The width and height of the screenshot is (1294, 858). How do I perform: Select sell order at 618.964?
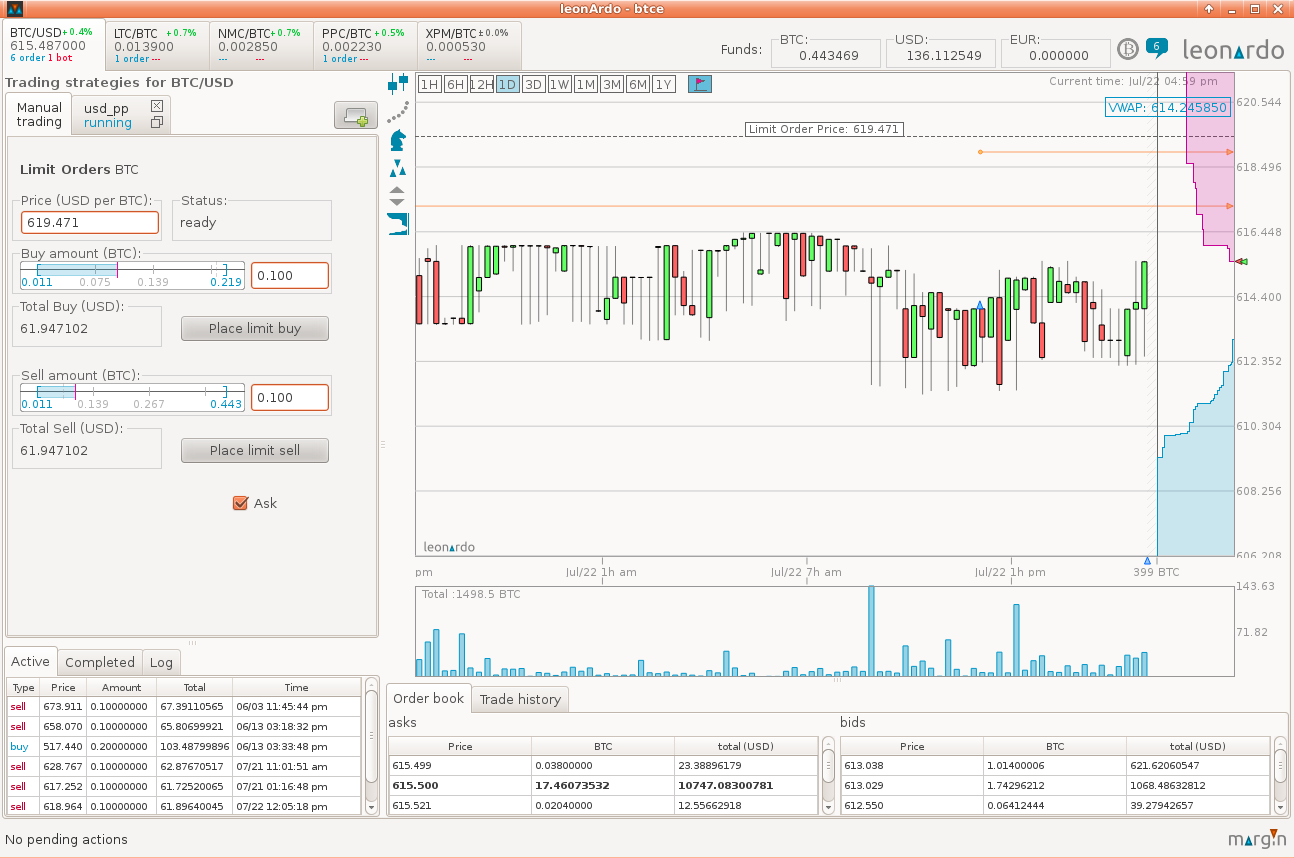(184, 806)
